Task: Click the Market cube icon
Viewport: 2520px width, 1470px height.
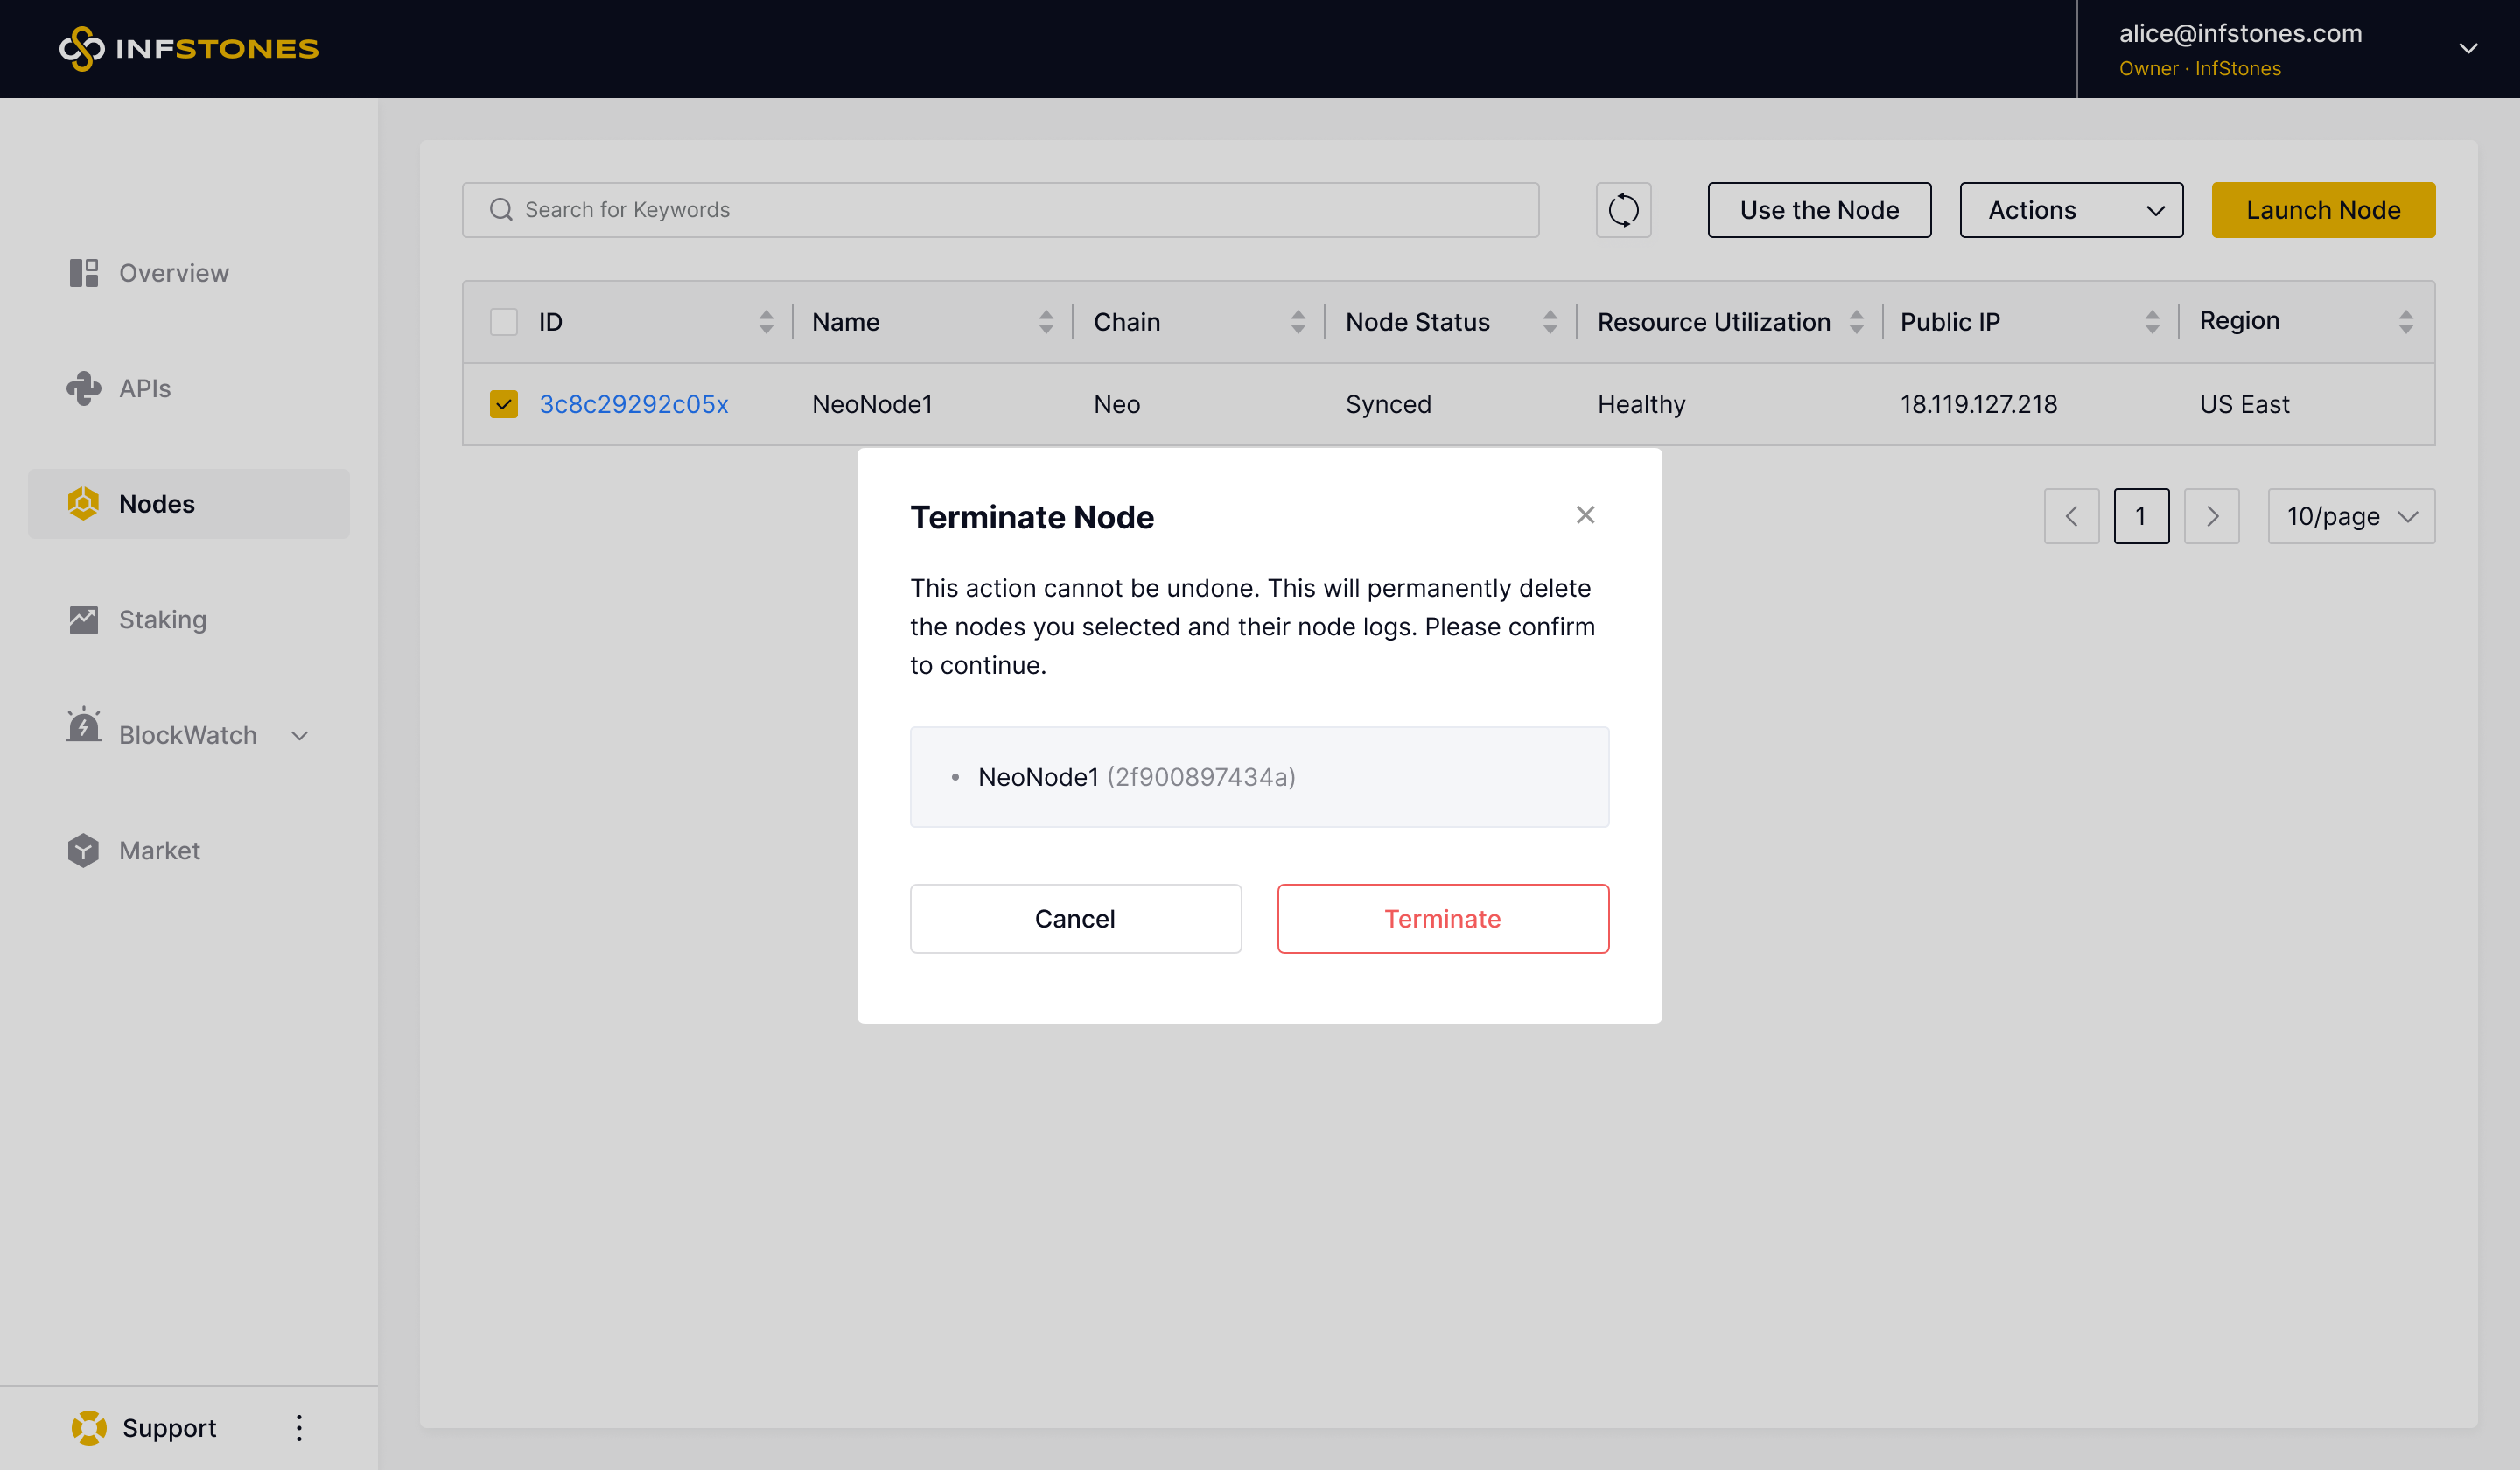Action: 84,850
